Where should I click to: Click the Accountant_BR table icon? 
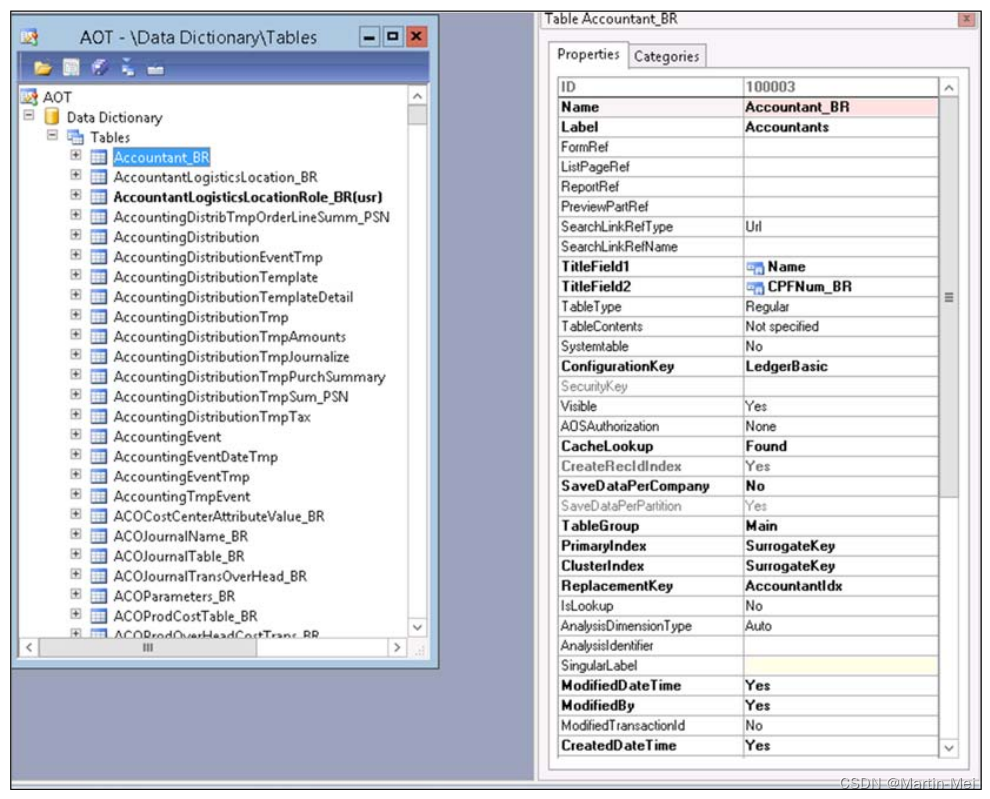click(x=98, y=157)
